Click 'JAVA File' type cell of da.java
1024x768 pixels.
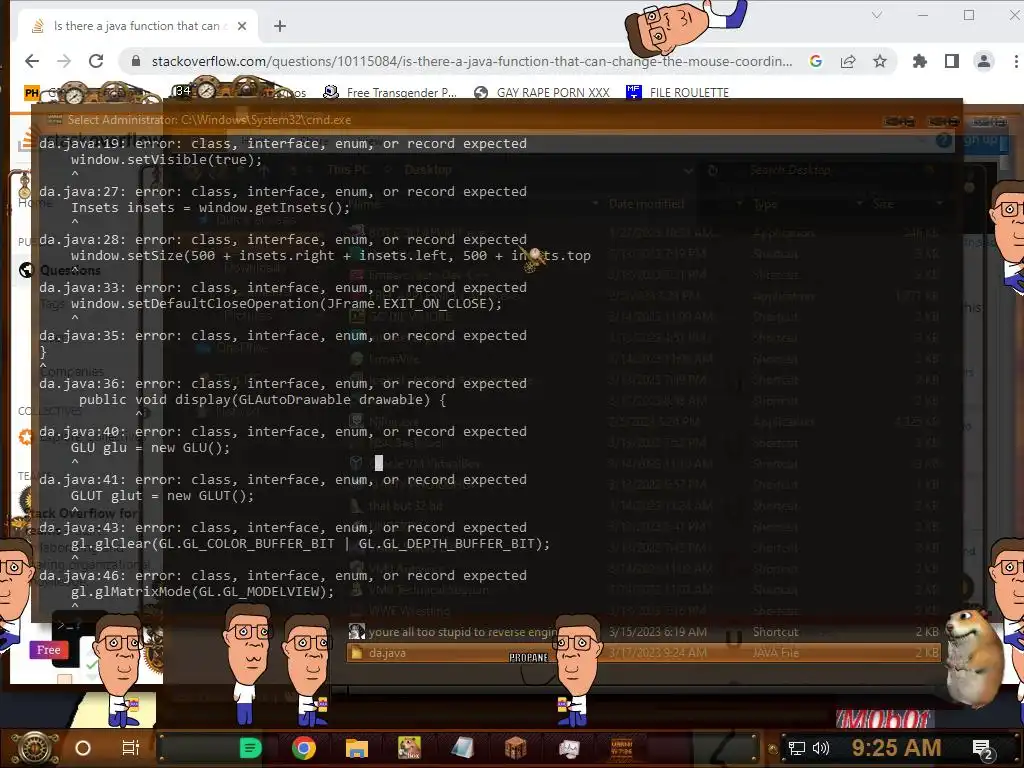click(775, 652)
